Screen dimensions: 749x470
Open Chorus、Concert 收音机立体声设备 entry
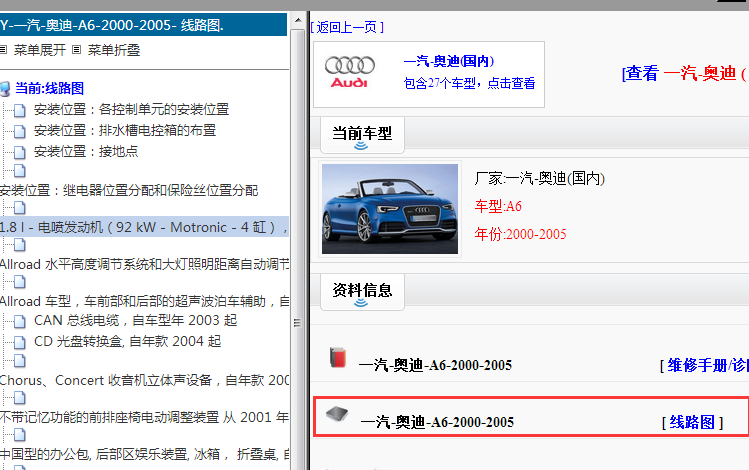tap(144, 380)
